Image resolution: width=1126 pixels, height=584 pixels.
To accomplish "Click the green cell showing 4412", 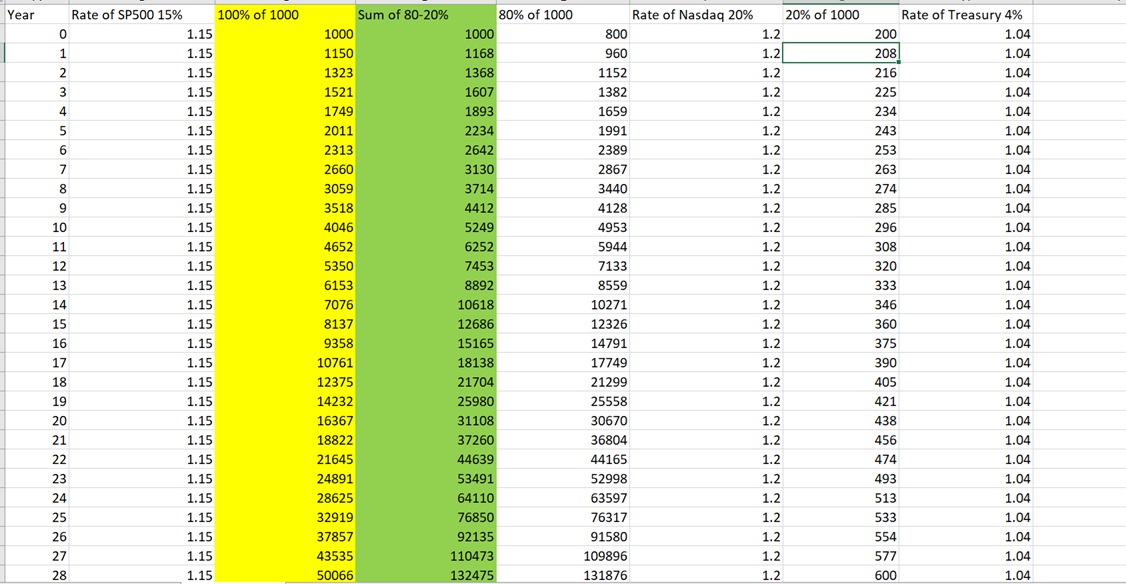I will [425, 208].
